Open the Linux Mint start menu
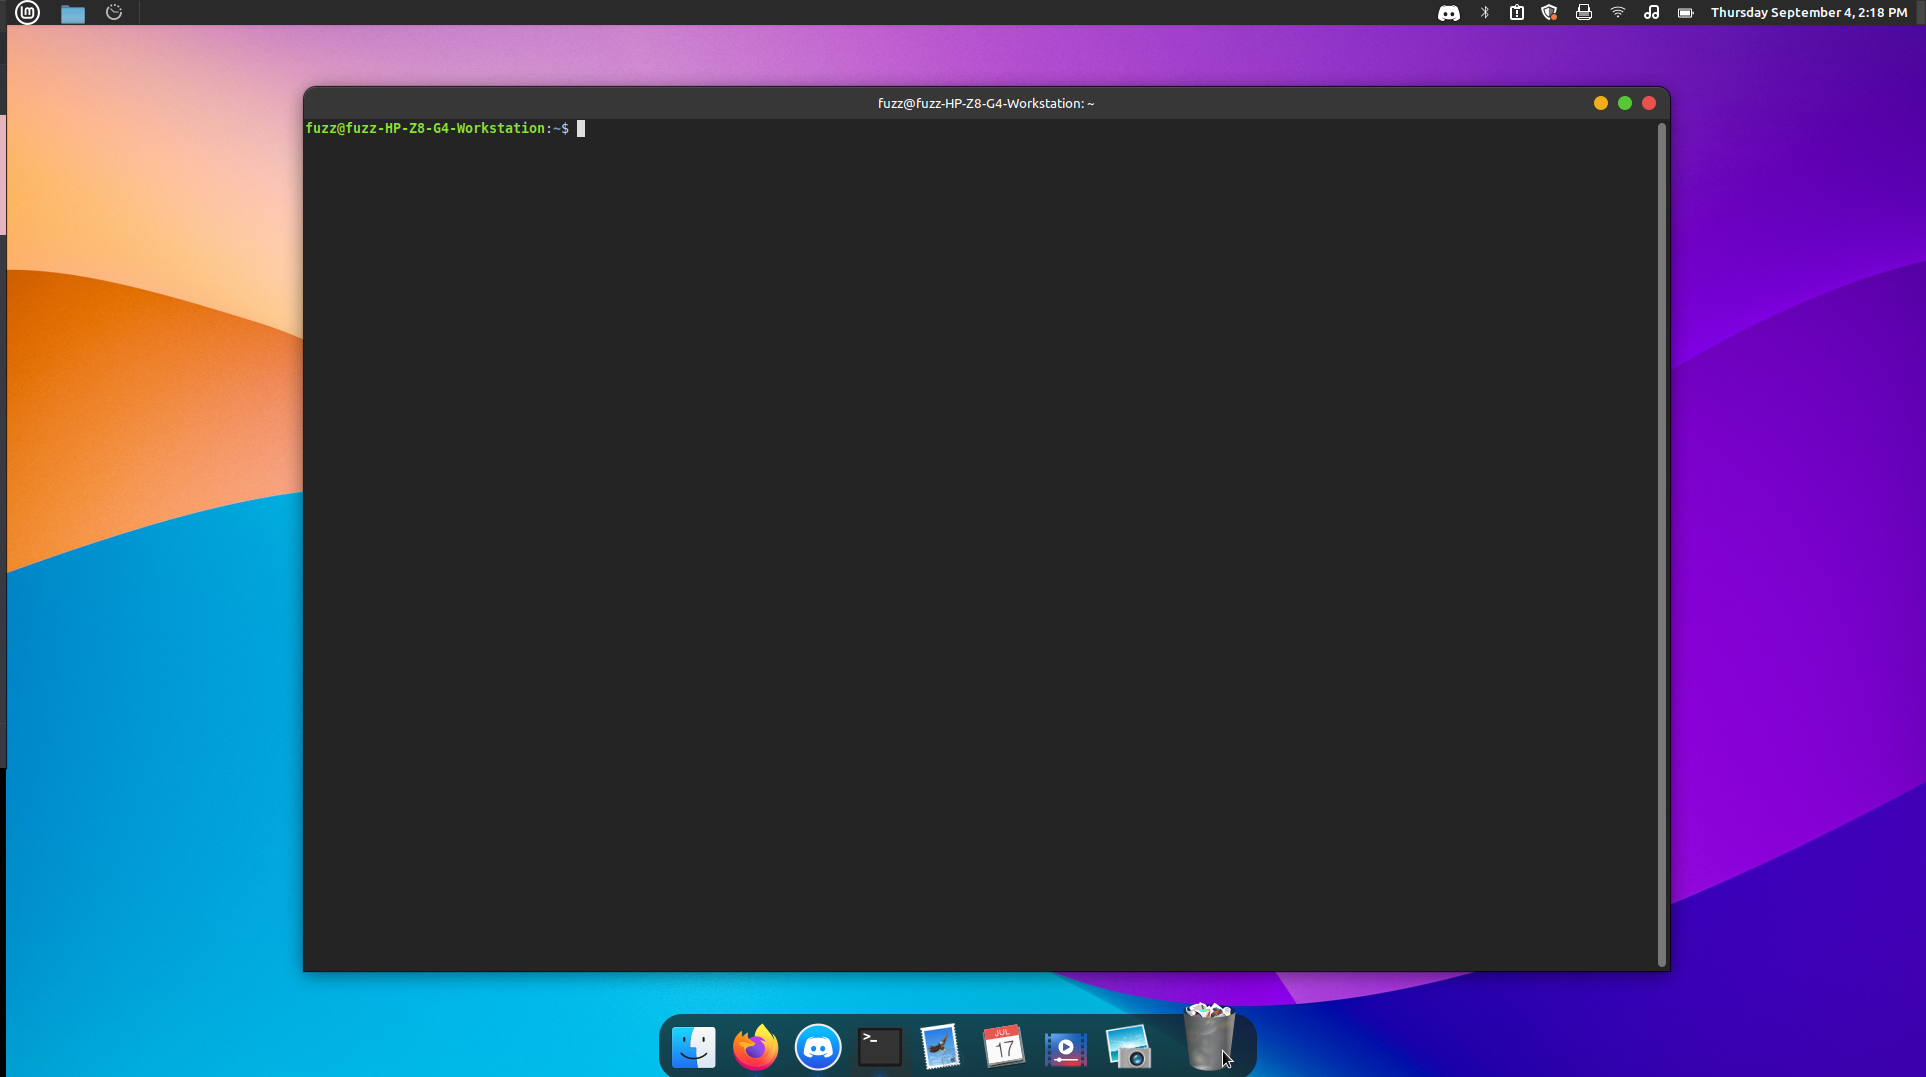Viewport: 1926px width, 1077px height. (27, 13)
